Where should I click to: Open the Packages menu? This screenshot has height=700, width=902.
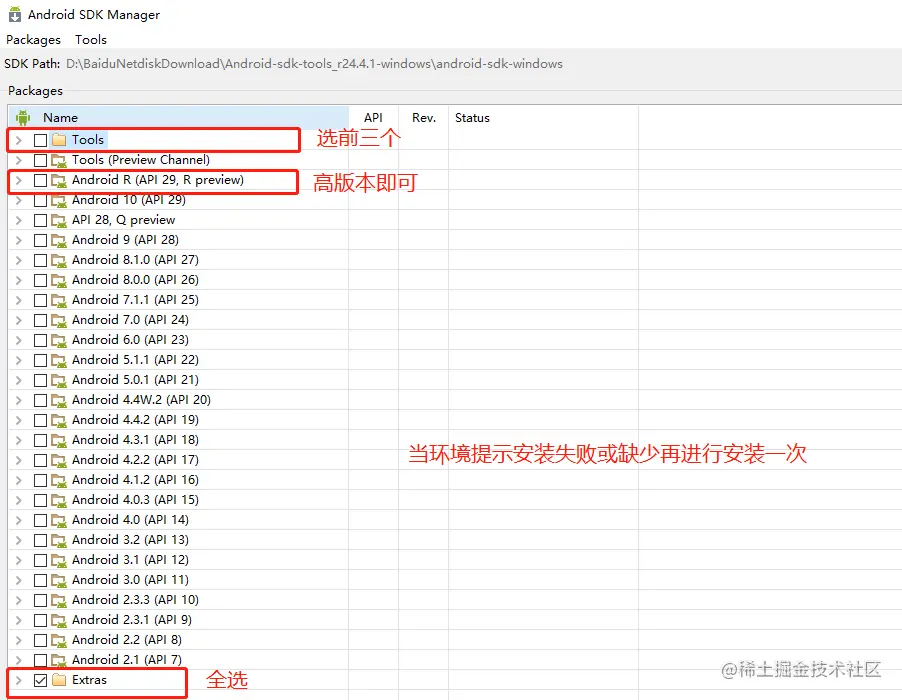click(33, 40)
